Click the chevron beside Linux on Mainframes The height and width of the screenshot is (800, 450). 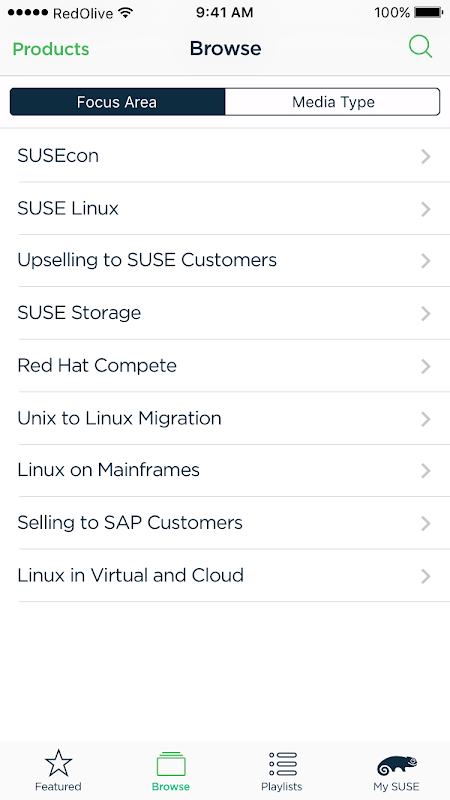pyautogui.click(x=426, y=470)
